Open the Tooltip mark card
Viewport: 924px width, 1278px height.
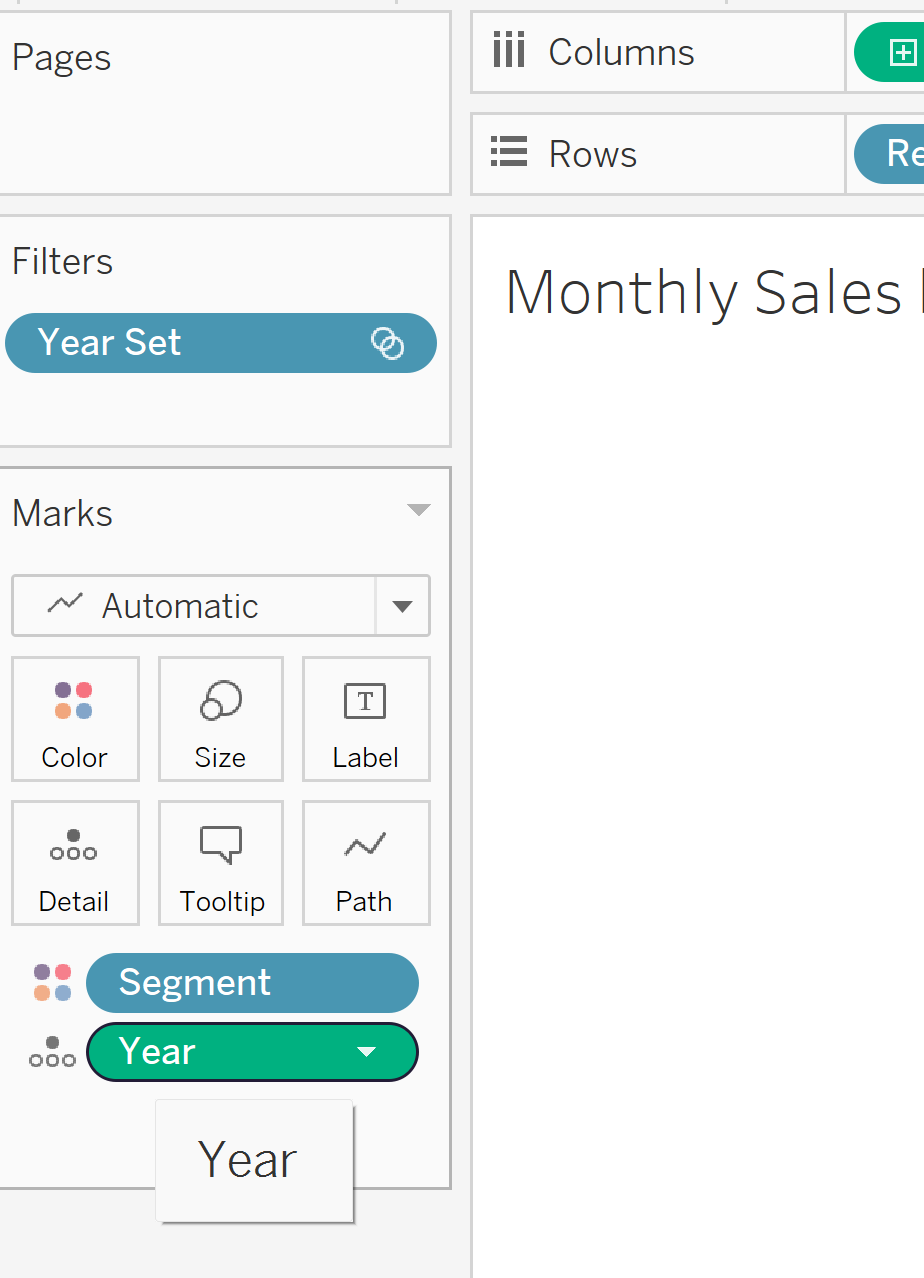pos(221,863)
